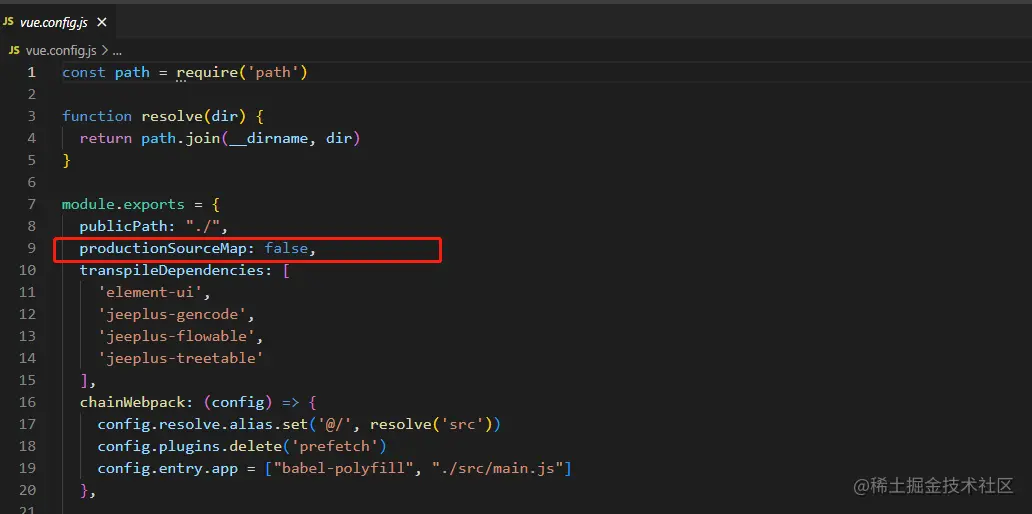This screenshot has height=514, width=1032.
Task: Click the false value on line 9
Action: pyautogui.click(x=286, y=249)
